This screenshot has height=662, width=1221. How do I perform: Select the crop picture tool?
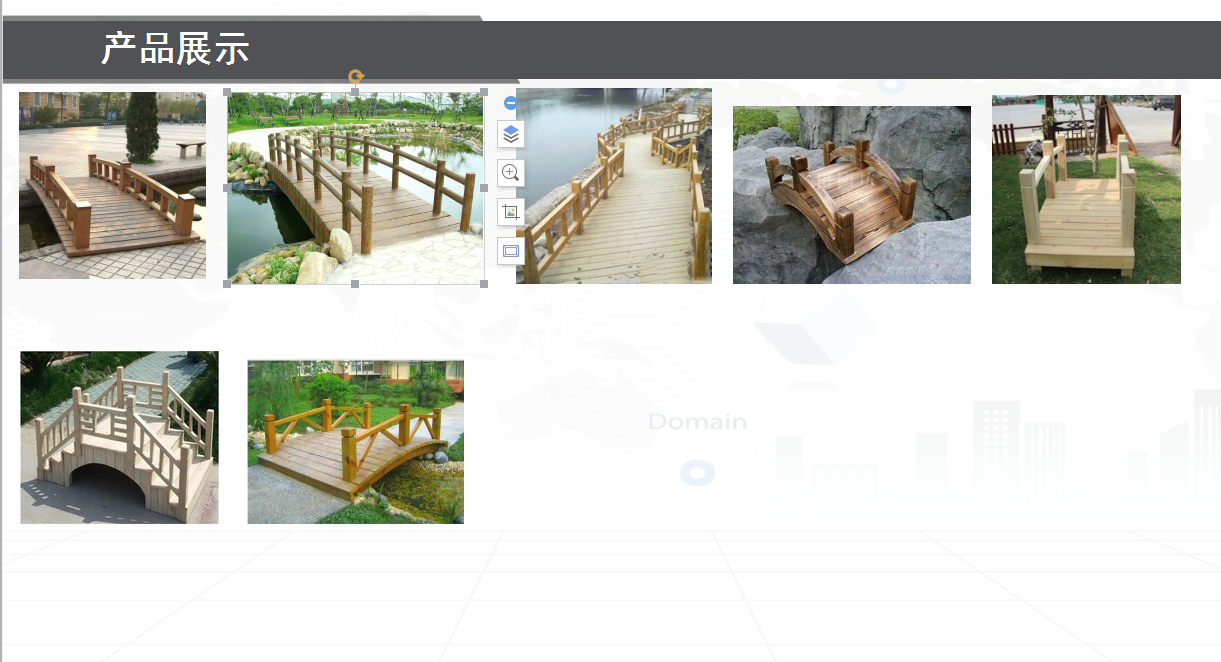(511, 212)
